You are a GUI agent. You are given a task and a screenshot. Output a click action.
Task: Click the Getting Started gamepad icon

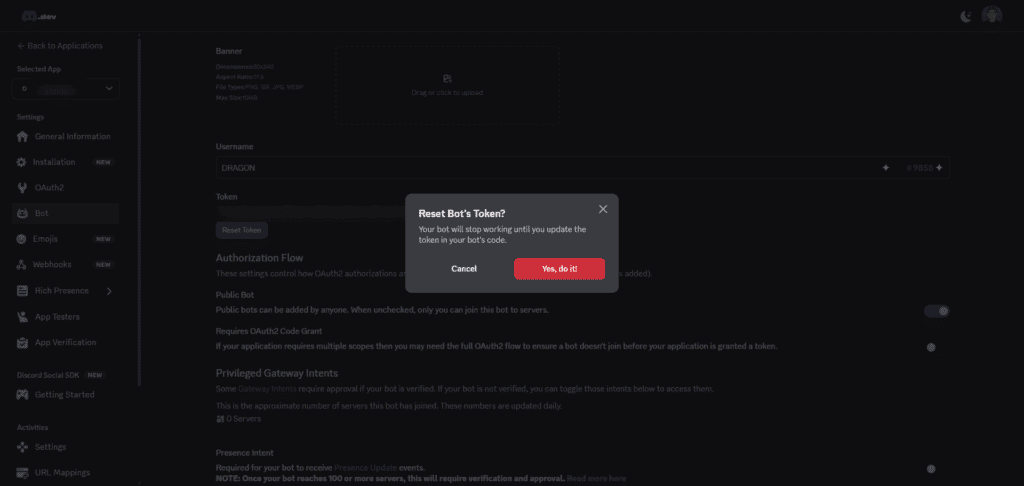22,395
